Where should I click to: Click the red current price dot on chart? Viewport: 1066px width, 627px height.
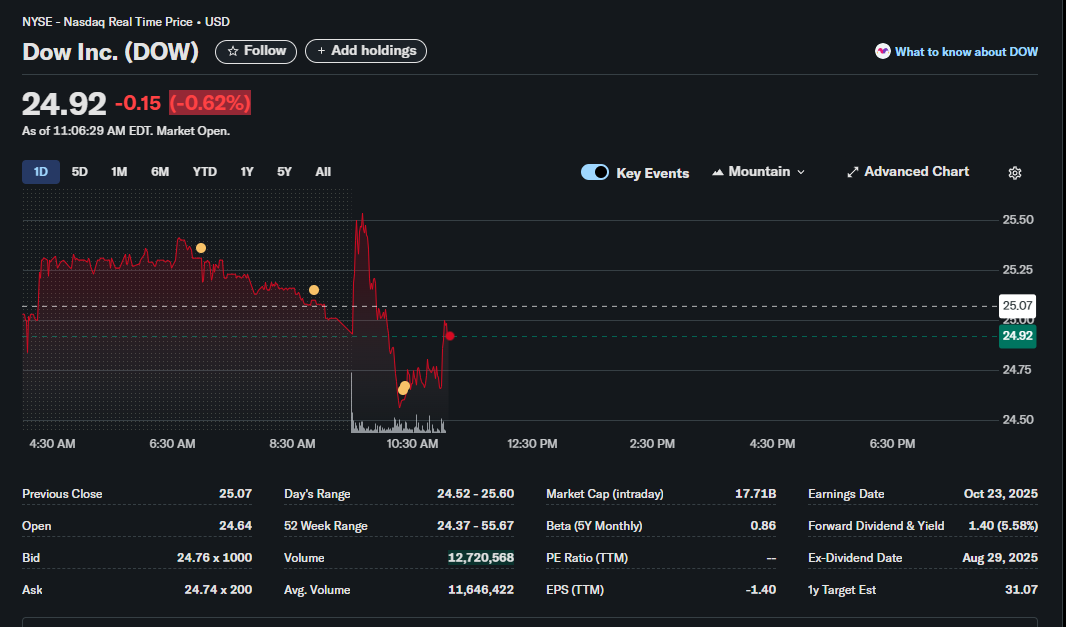click(450, 336)
